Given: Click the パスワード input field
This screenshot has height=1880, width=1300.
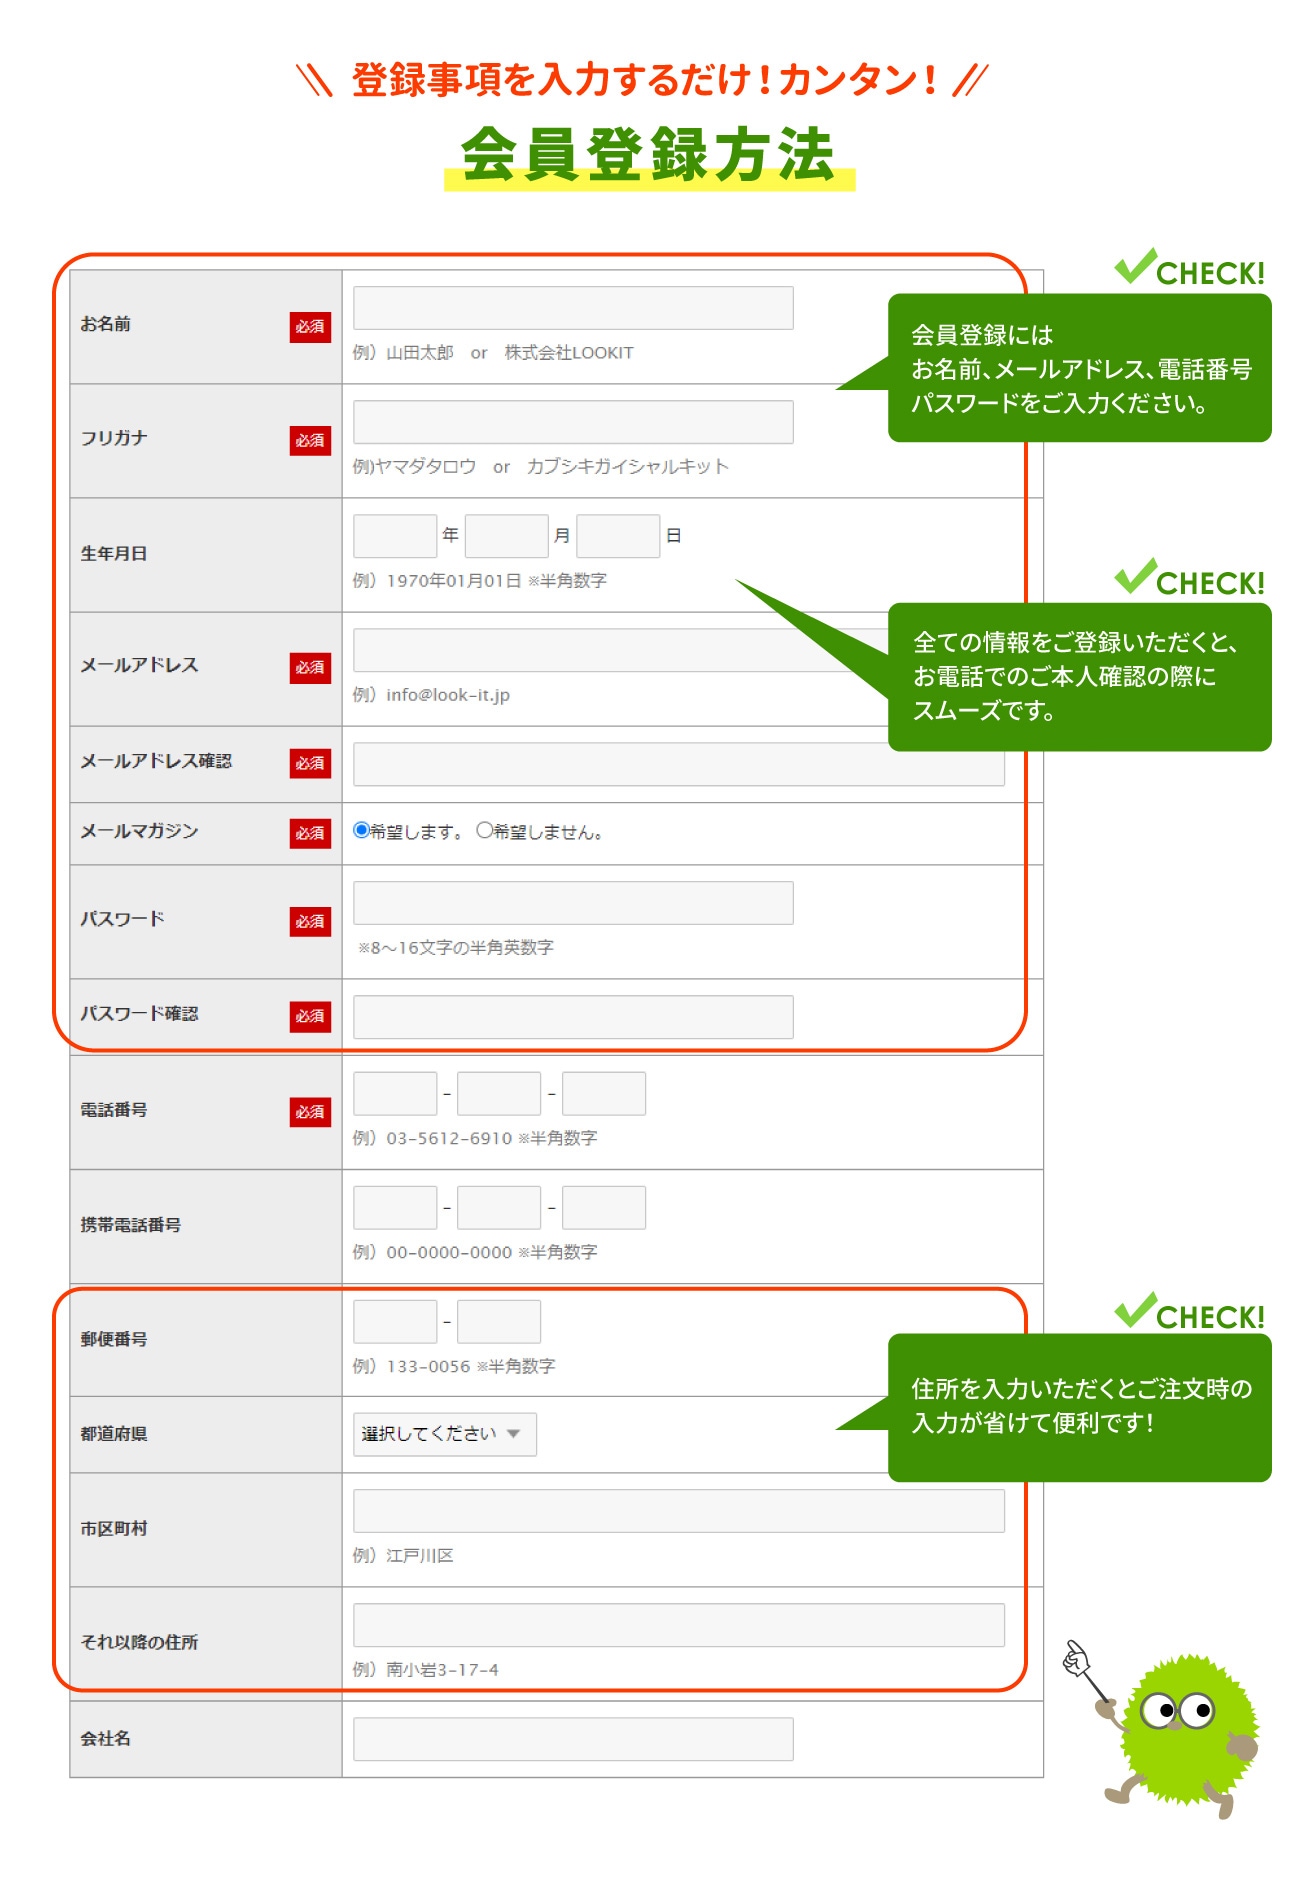Looking at the screenshot, I should pos(573,903).
